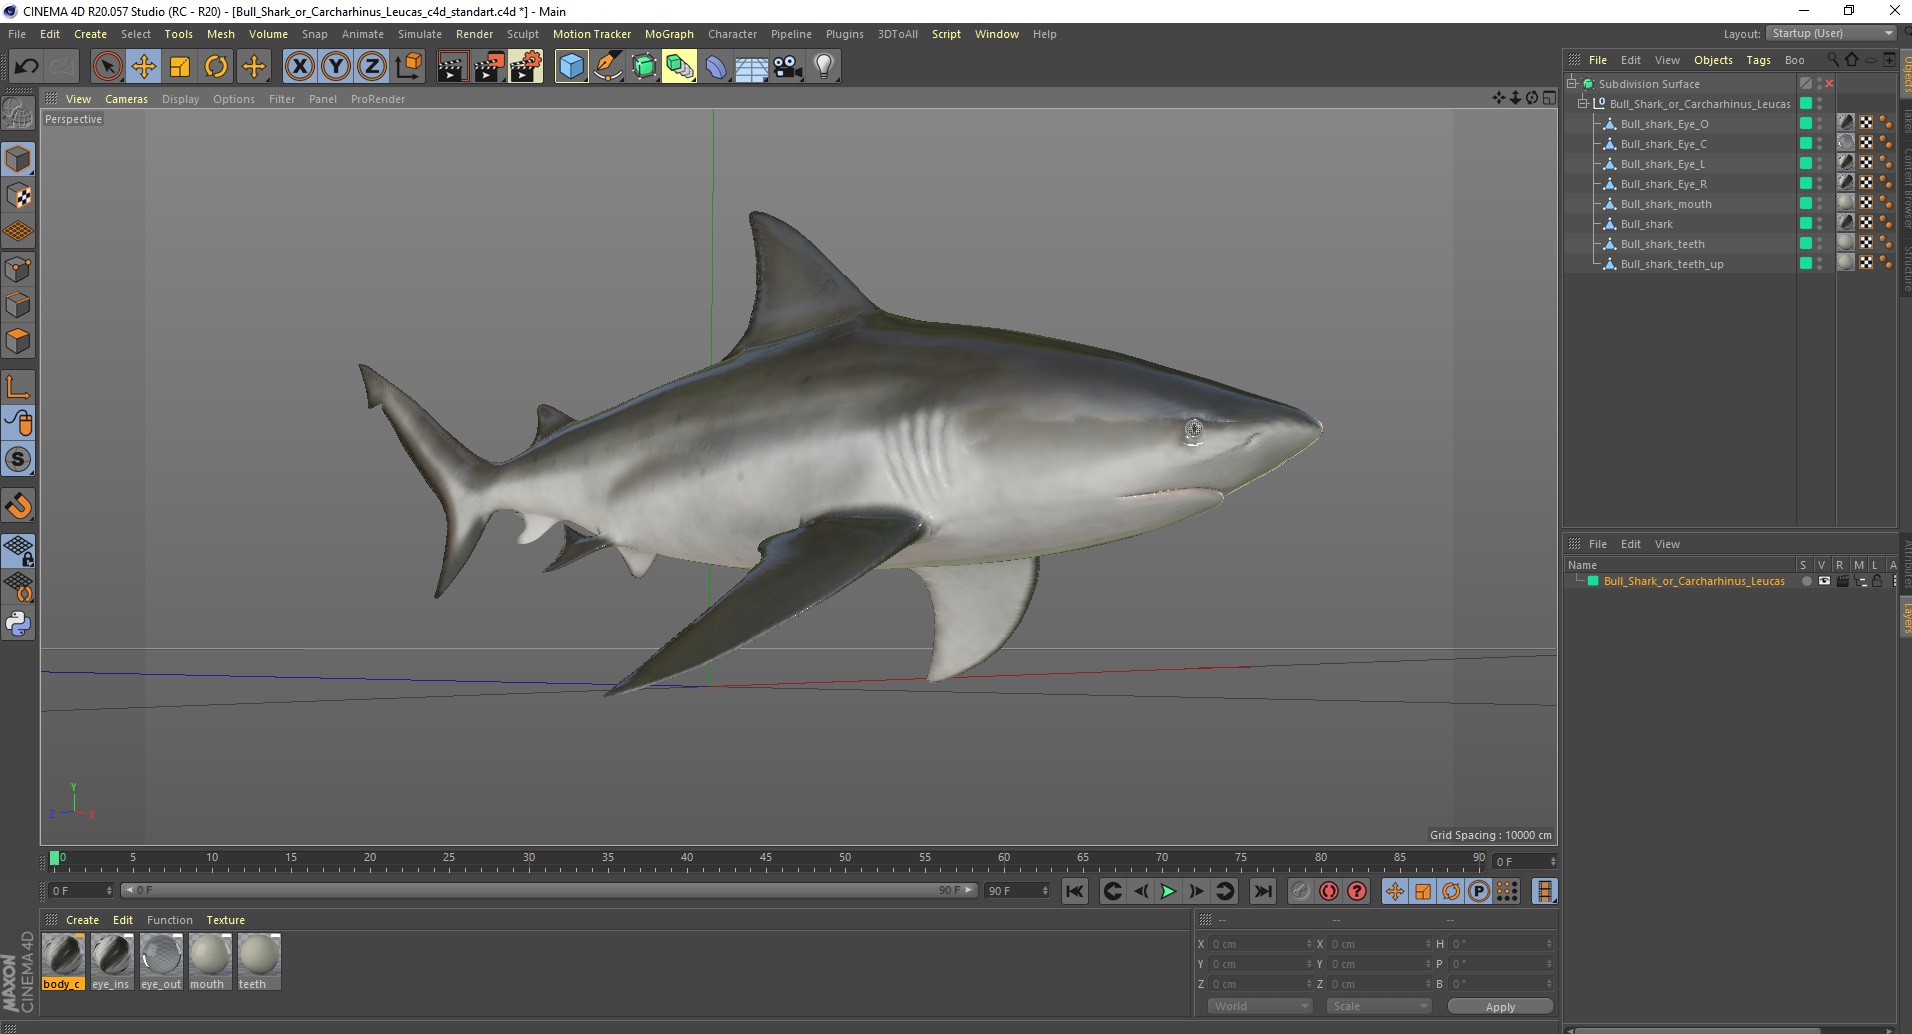
Task: Click the Undo arrow icon
Action: coord(27,67)
